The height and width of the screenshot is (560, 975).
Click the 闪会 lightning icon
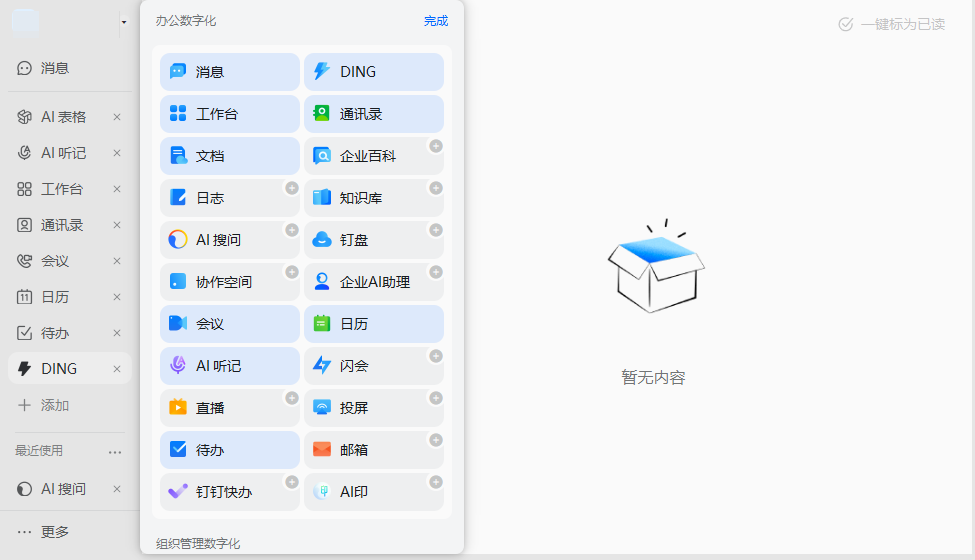321,365
